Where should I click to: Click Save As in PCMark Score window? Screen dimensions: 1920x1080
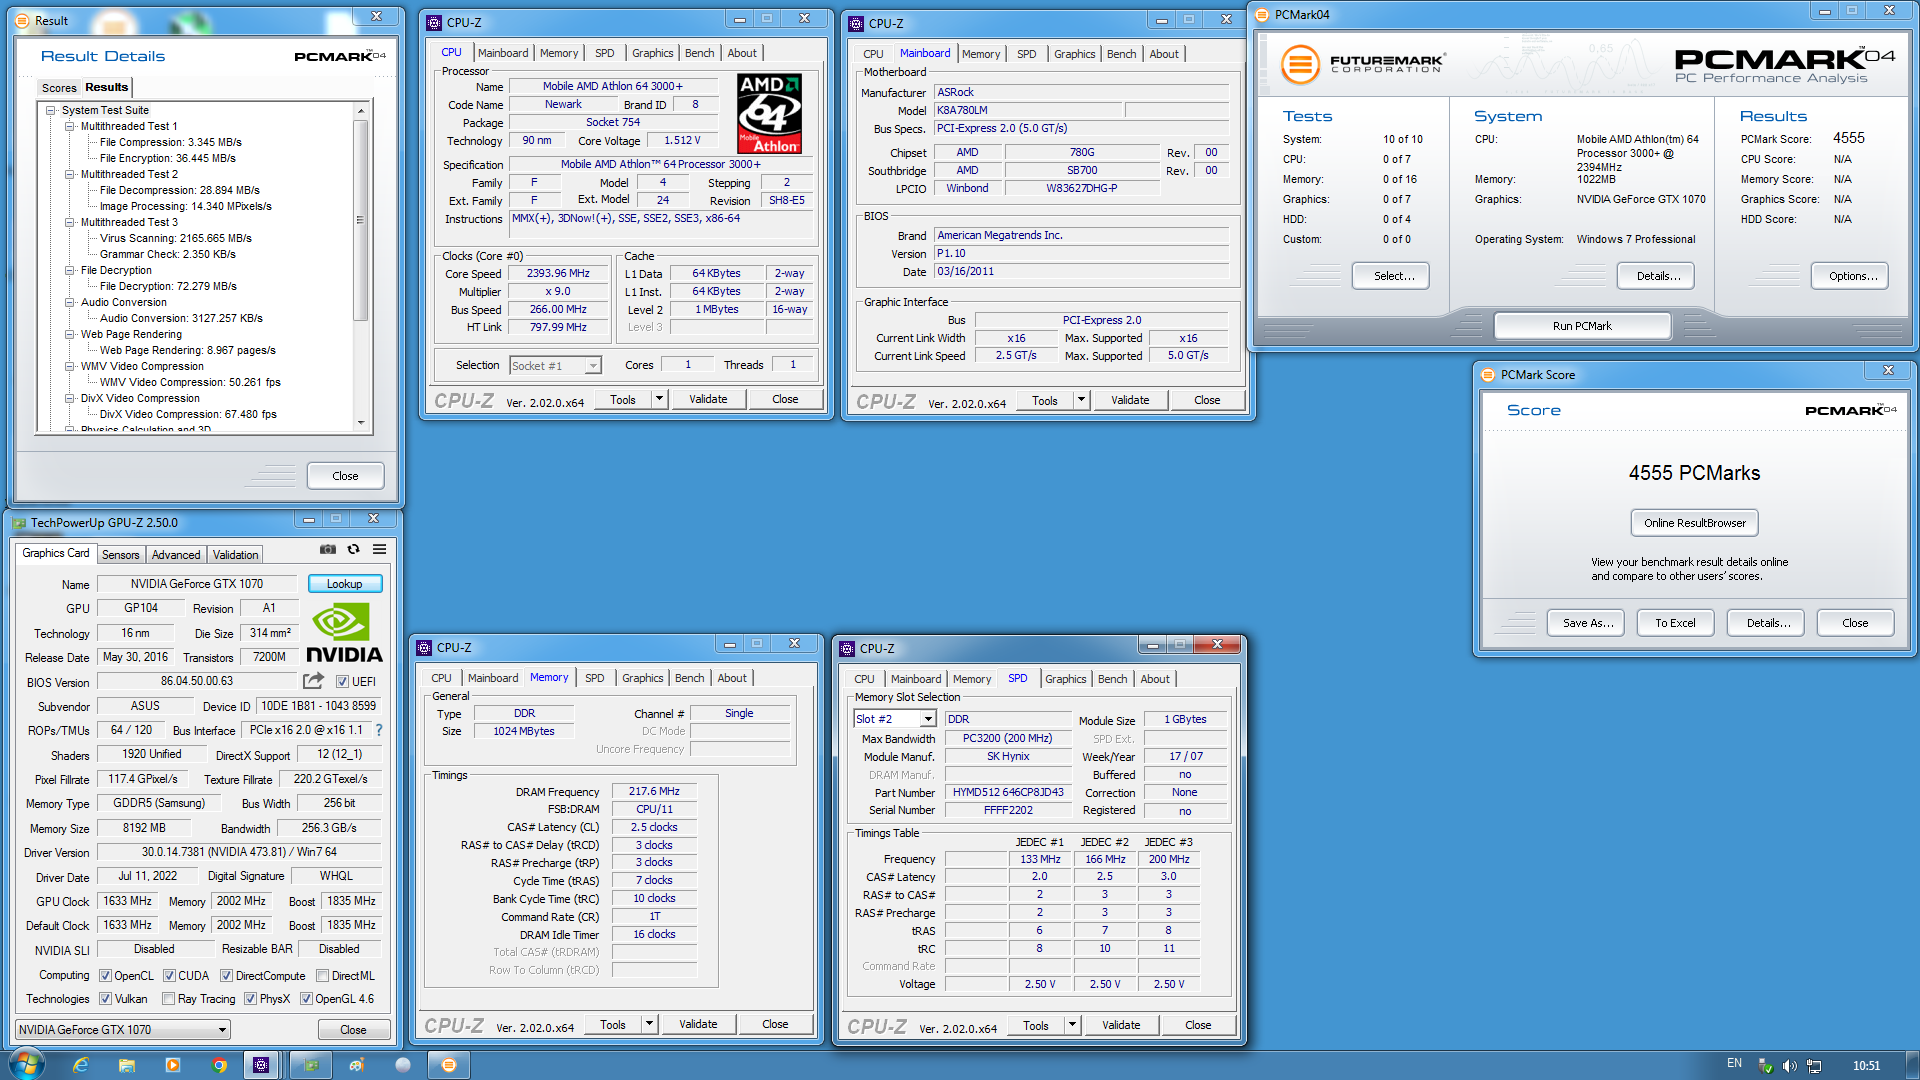point(1588,623)
